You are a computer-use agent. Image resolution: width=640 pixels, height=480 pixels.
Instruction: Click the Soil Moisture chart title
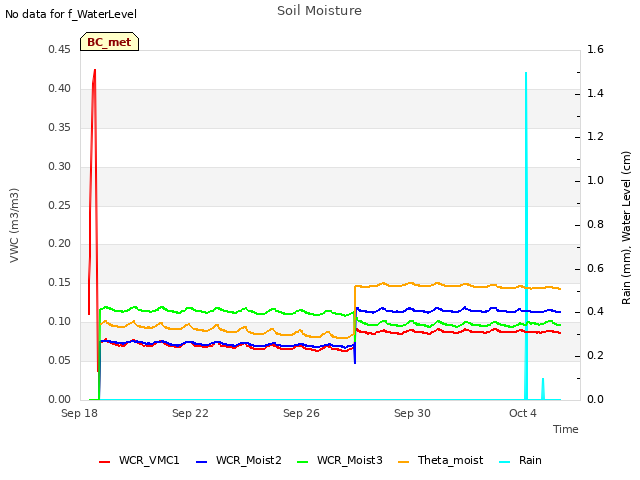(319, 11)
